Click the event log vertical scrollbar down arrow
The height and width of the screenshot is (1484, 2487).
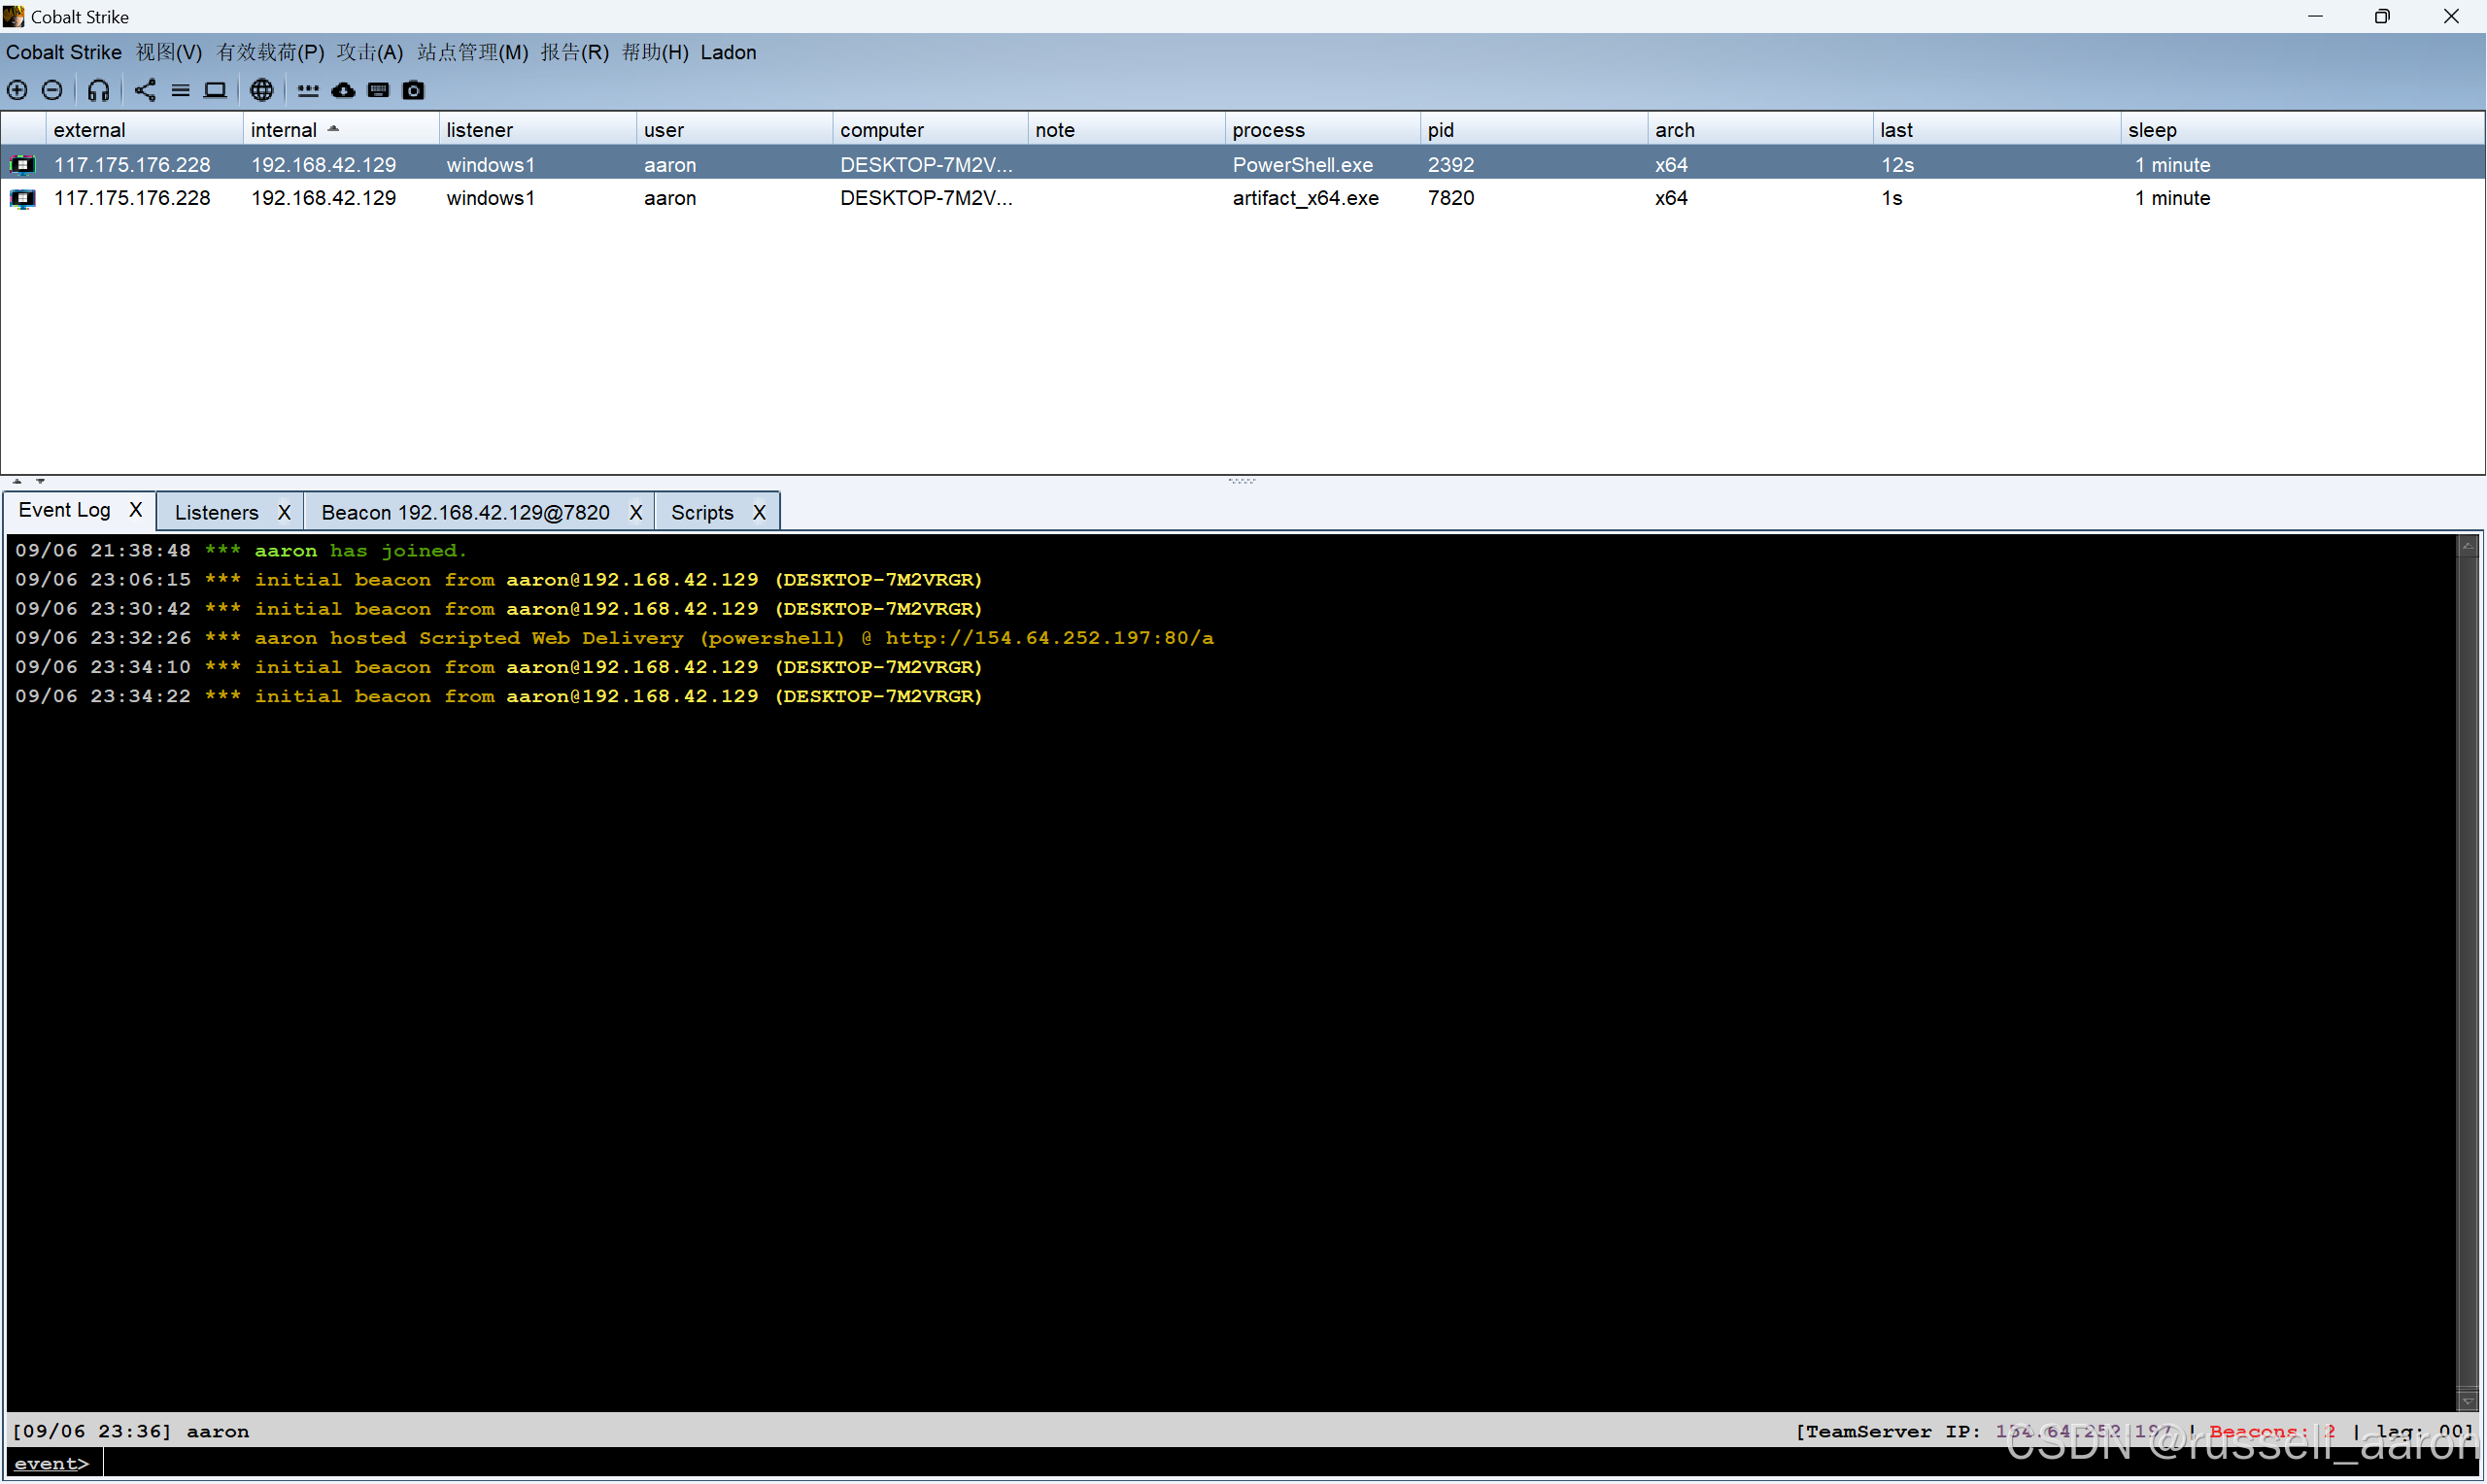2467,1401
